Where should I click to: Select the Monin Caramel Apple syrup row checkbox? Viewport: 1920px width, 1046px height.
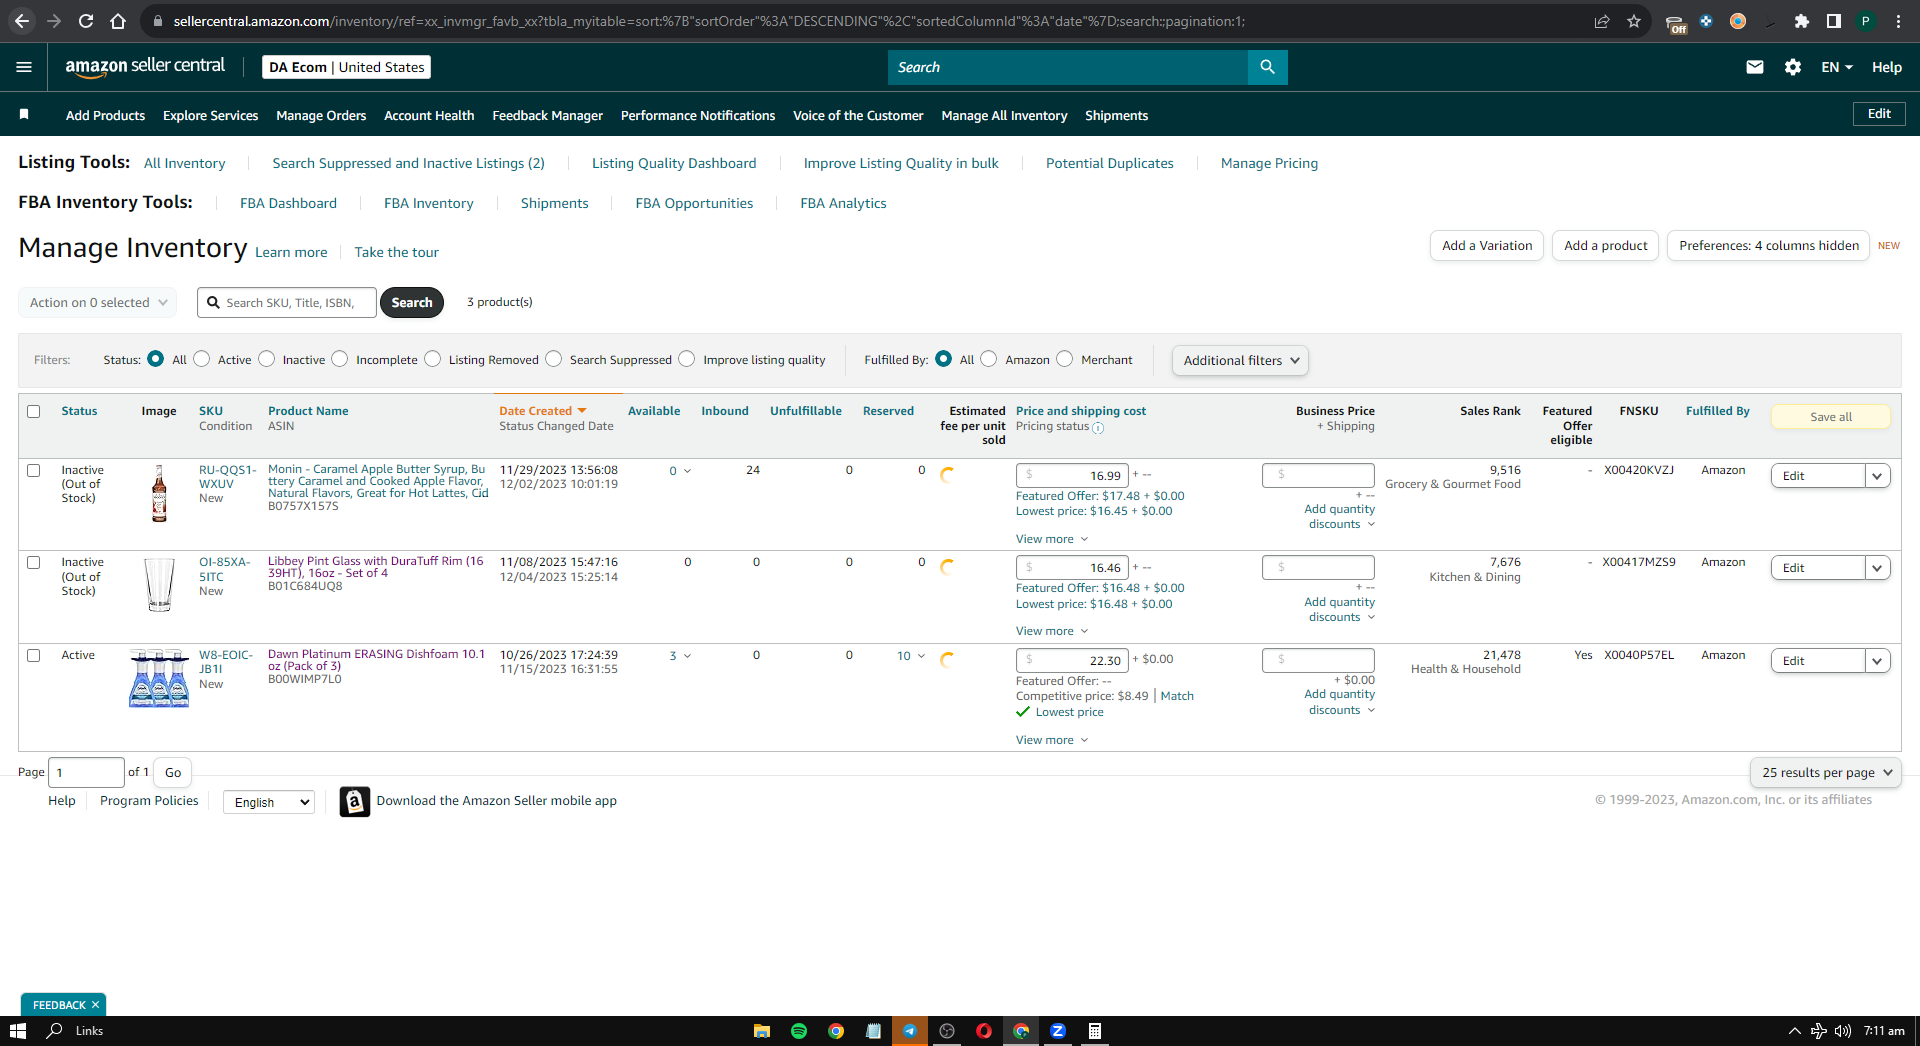coord(33,470)
